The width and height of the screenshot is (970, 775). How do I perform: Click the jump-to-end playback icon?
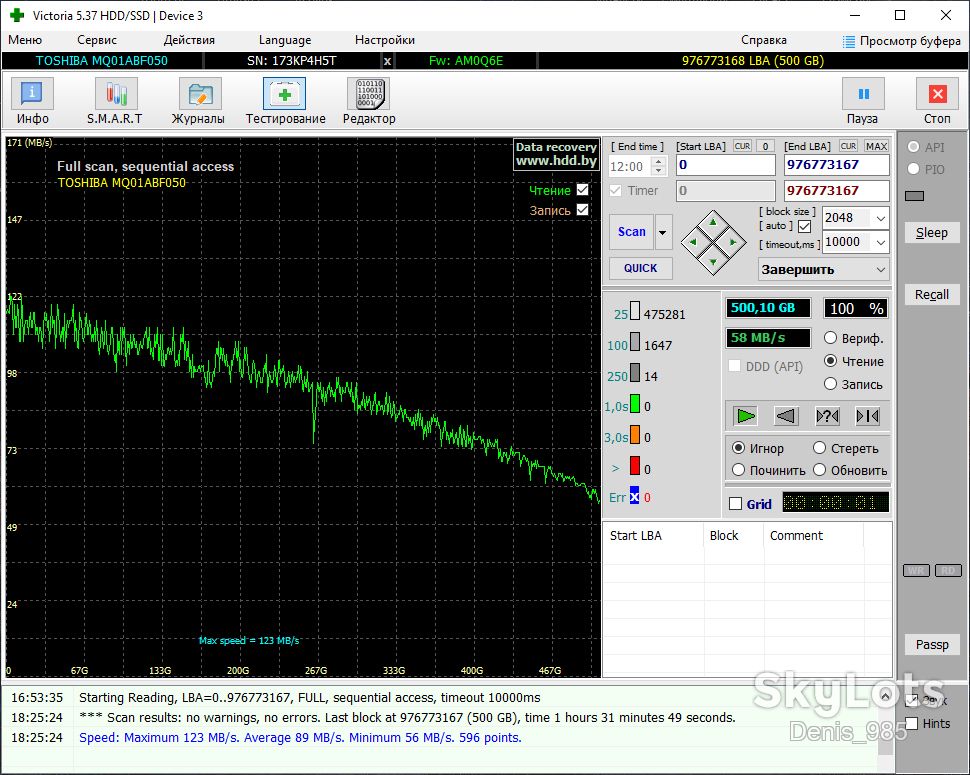point(867,416)
